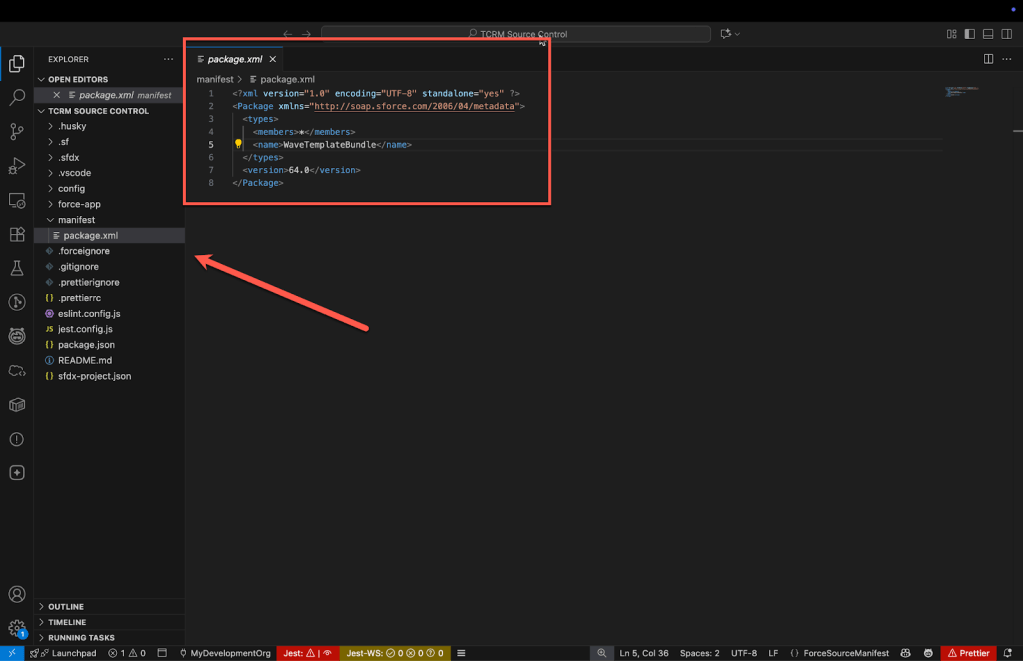Click the Prettier status bar button

pos(968,653)
